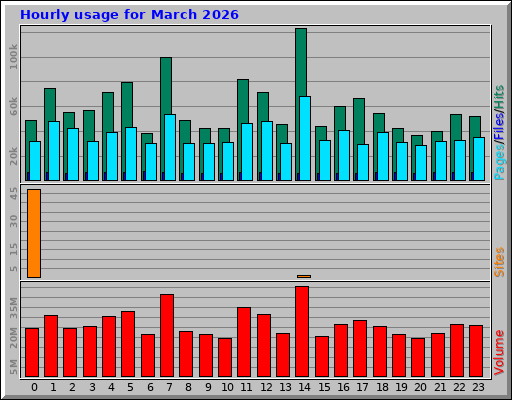Click the hour label '18' on the x-axis
The width and height of the screenshot is (512, 400).
point(382,387)
